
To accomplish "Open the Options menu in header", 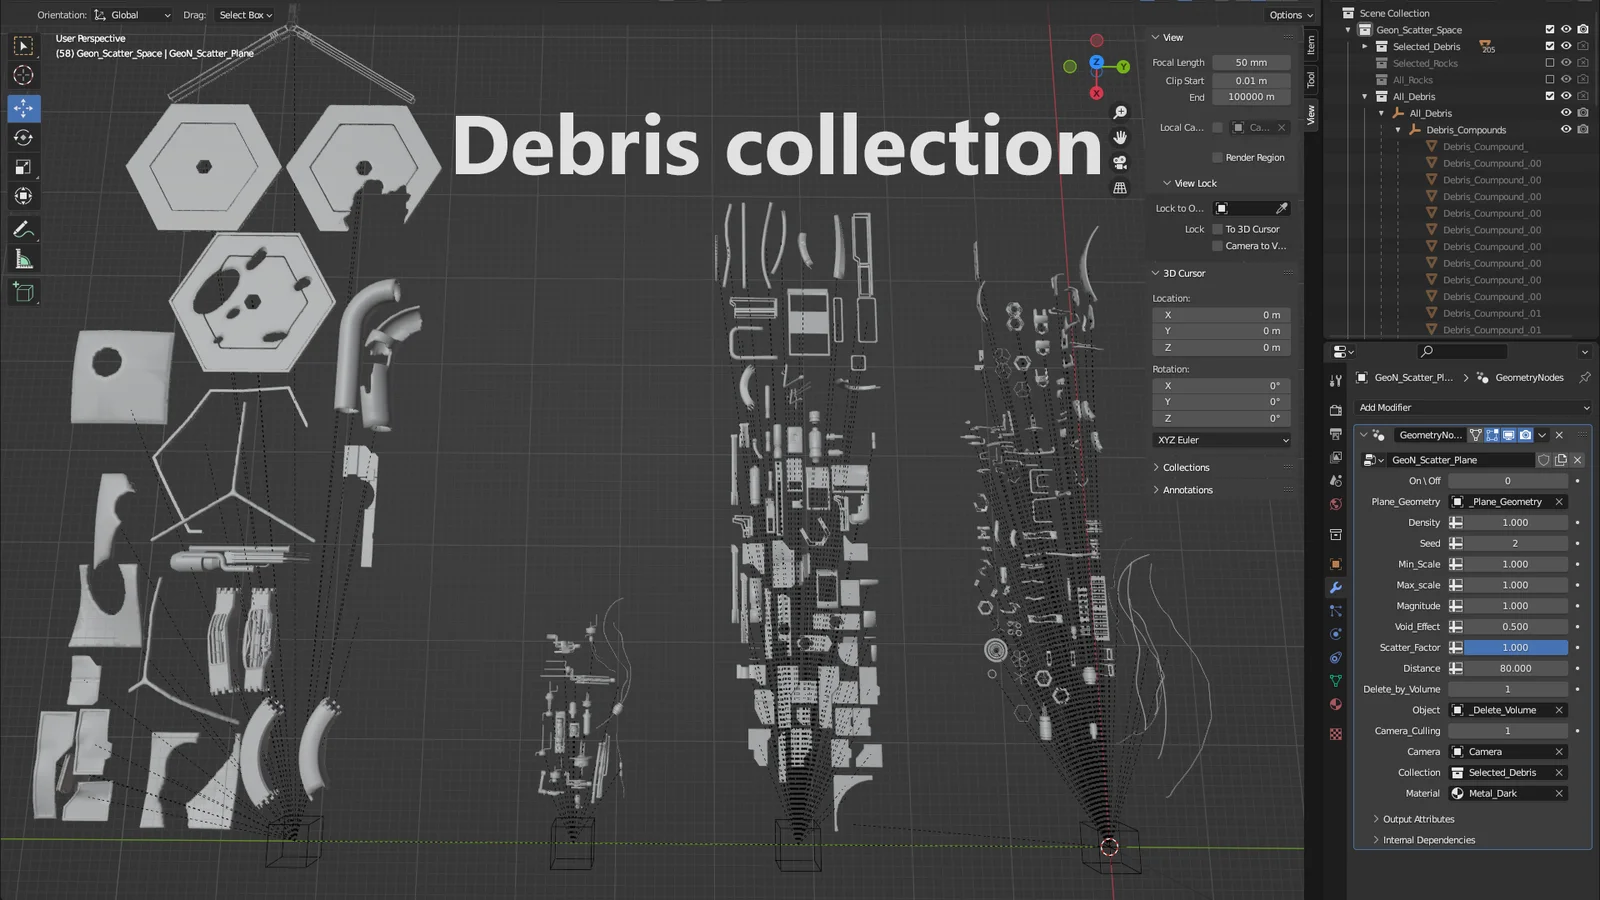I will [x=1290, y=15].
